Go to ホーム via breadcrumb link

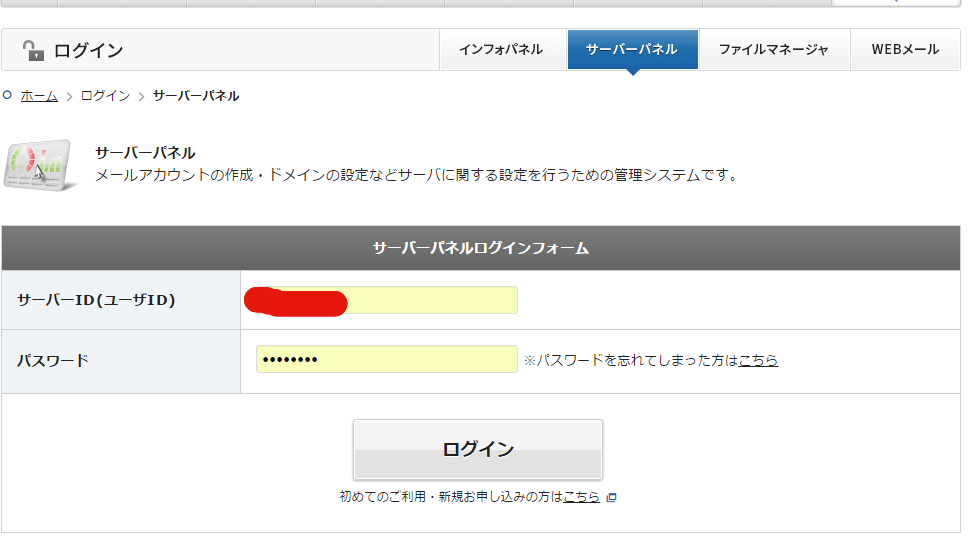click(39, 96)
